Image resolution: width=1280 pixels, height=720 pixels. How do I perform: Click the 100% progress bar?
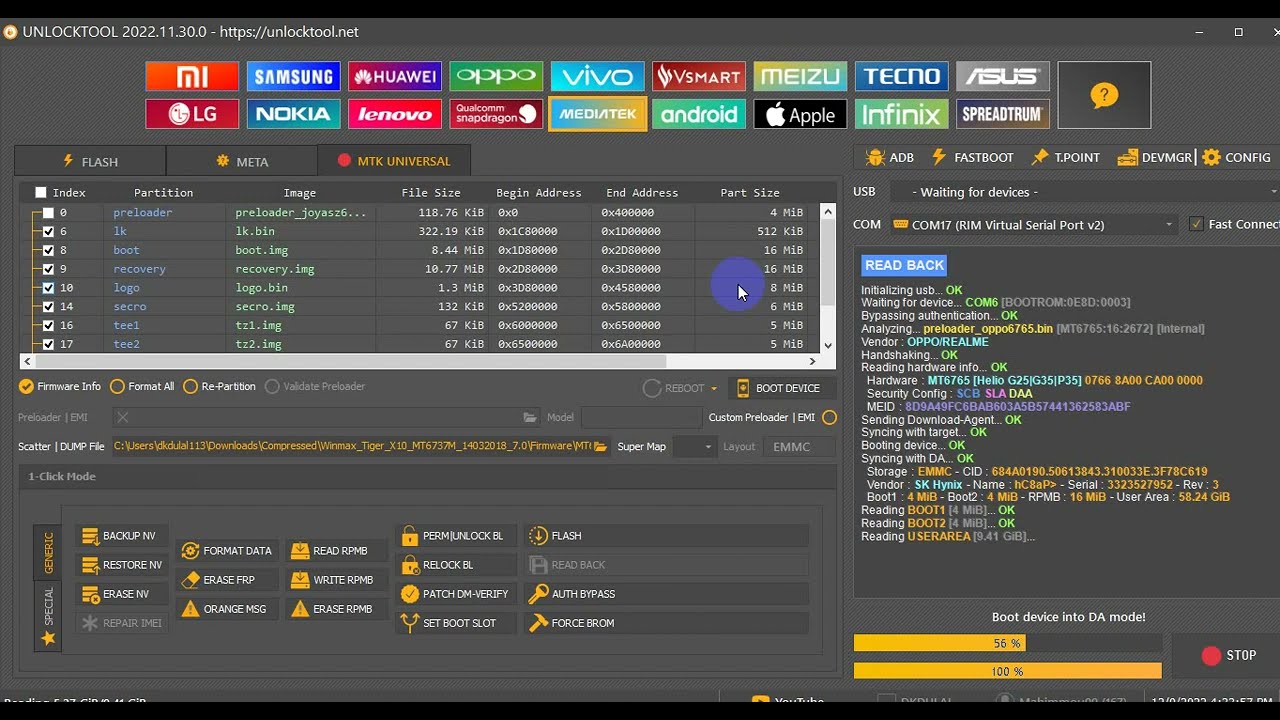[x=1007, y=671]
